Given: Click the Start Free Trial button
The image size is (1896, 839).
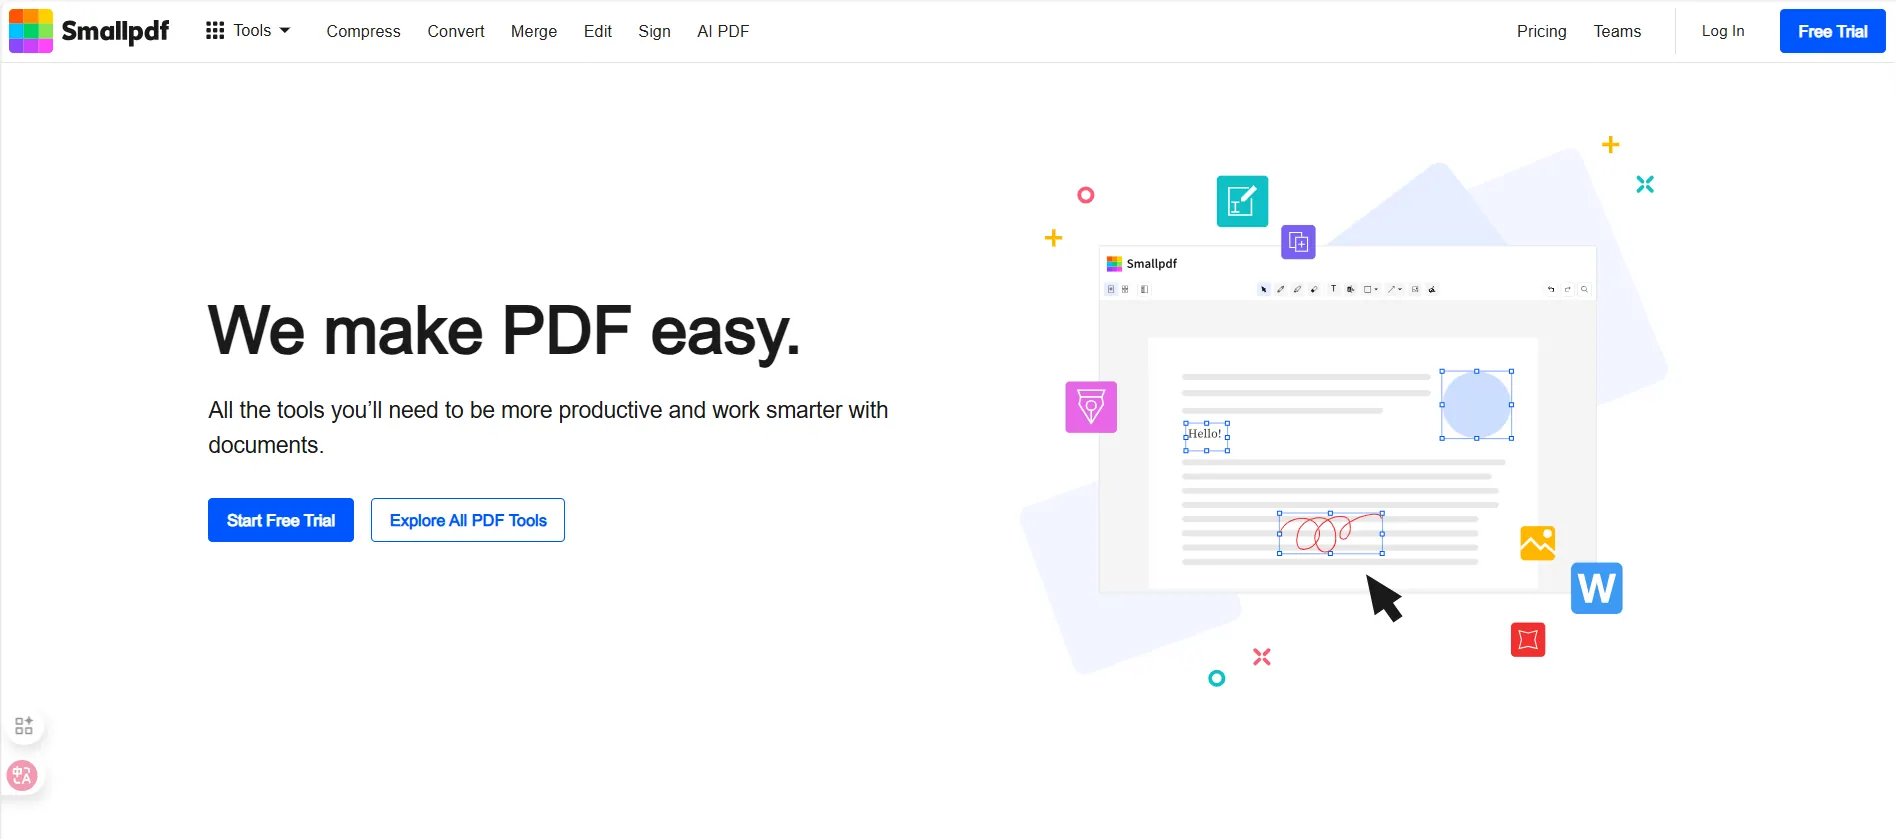Looking at the screenshot, I should [281, 520].
